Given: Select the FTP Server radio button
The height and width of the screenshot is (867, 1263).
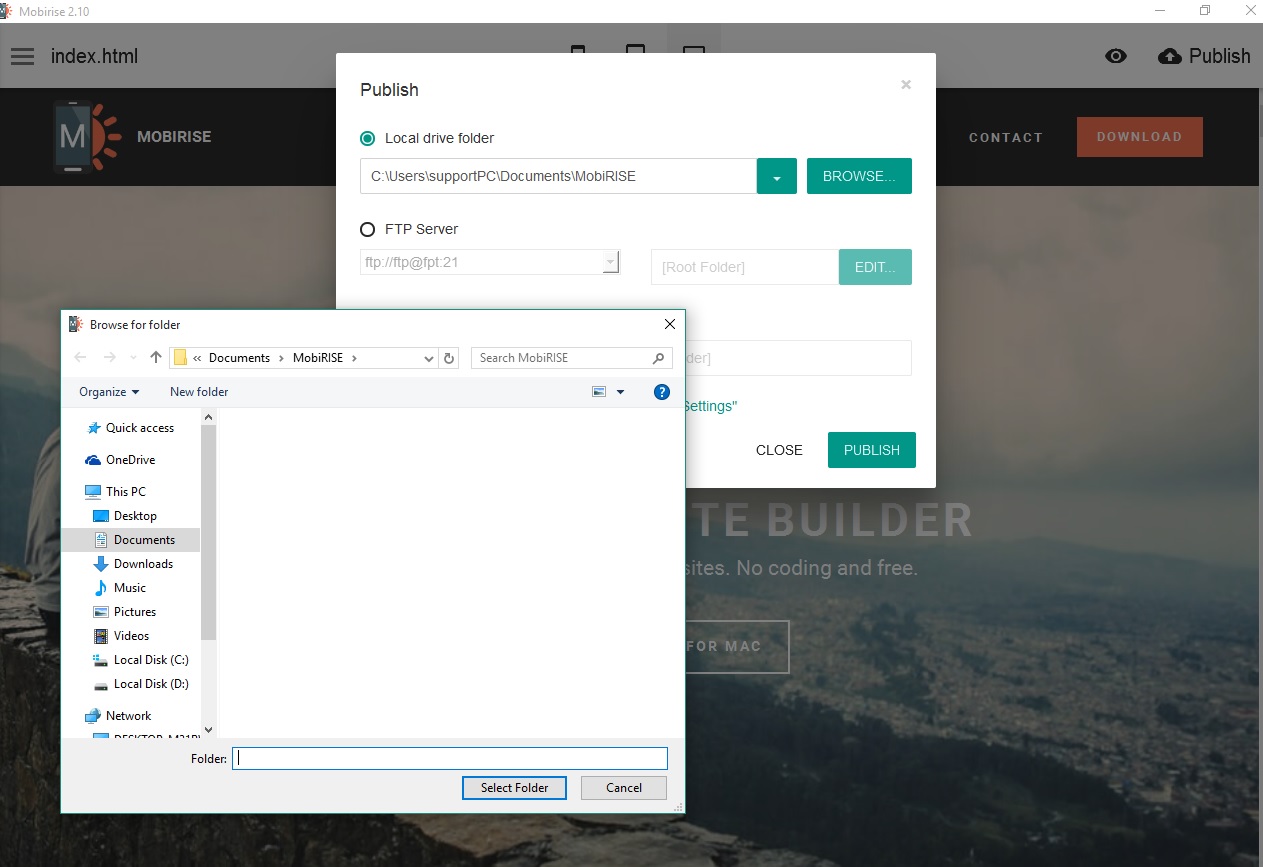Looking at the screenshot, I should click(367, 229).
